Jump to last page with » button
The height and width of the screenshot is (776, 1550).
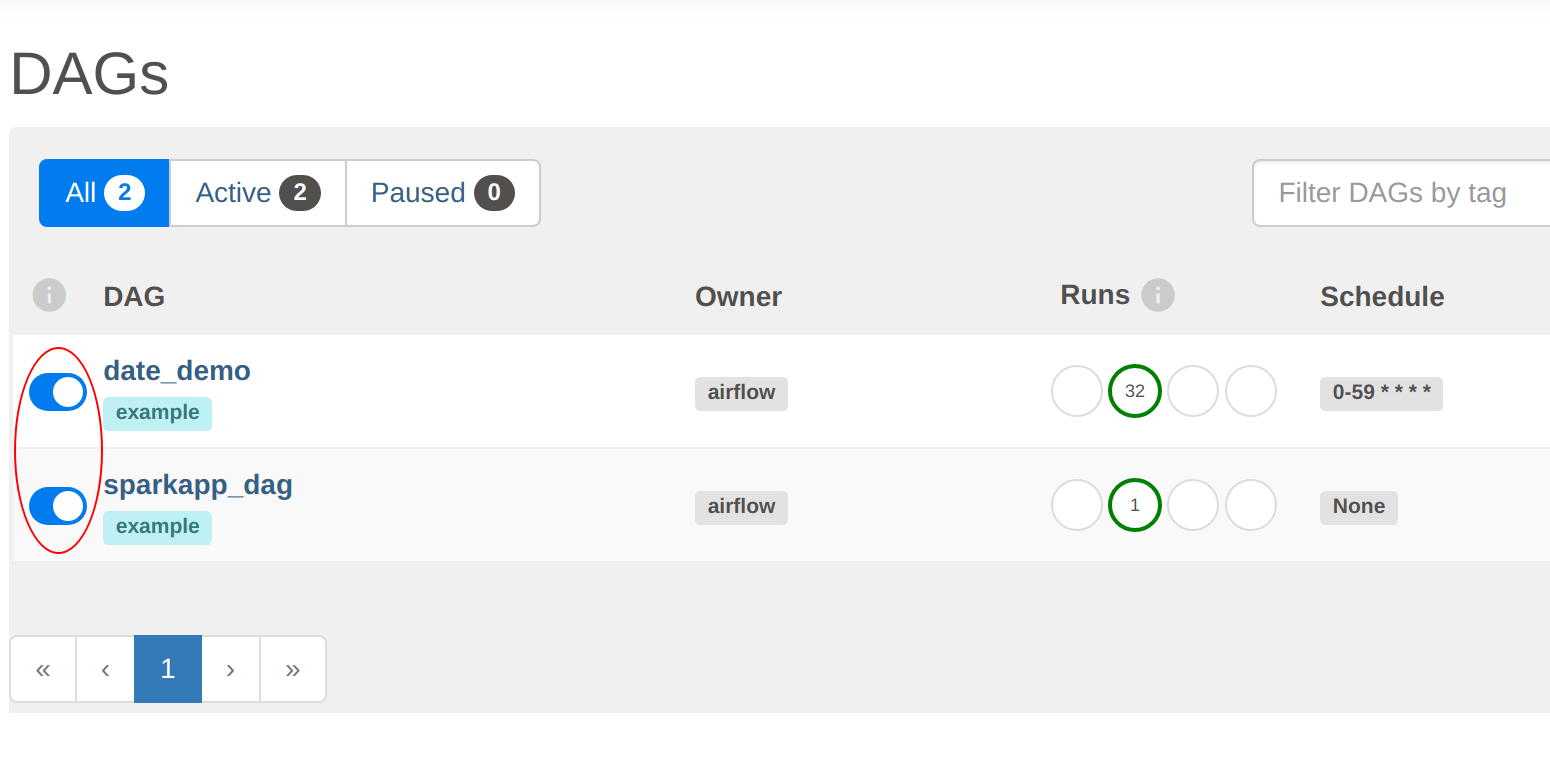point(292,669)
